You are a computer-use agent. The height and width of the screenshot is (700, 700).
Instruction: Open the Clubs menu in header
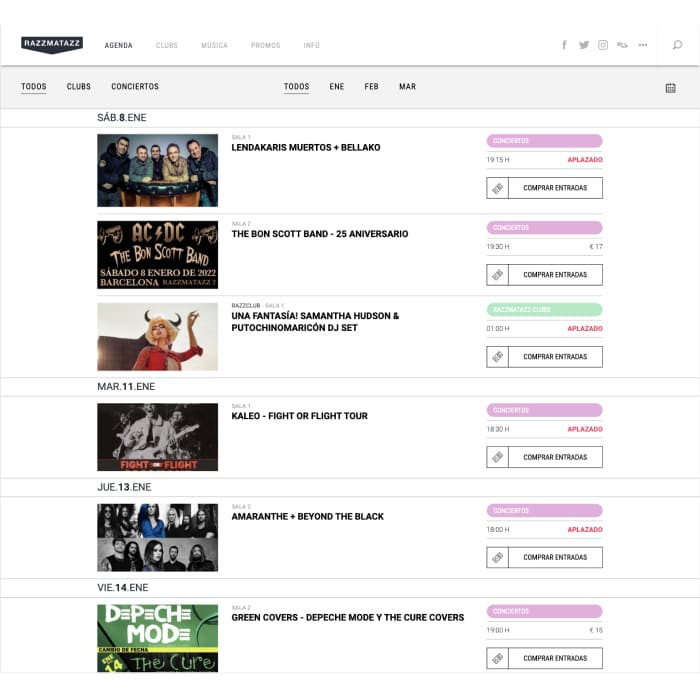[167, 46]
